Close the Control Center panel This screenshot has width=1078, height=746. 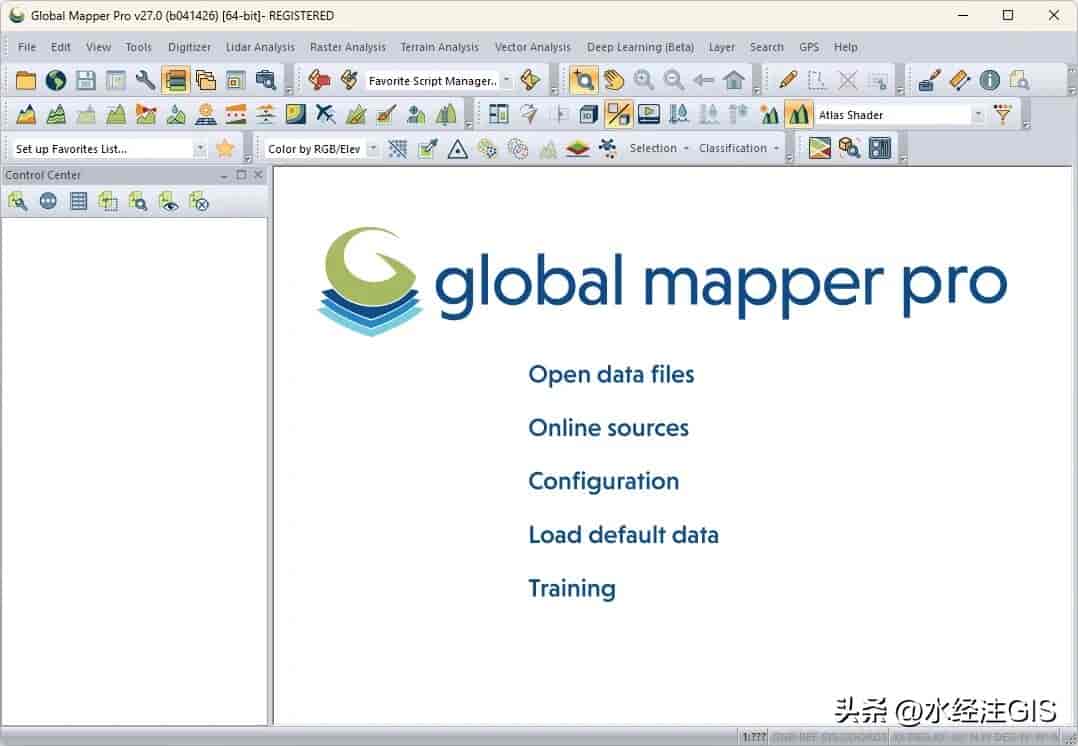tap(258, 175)
